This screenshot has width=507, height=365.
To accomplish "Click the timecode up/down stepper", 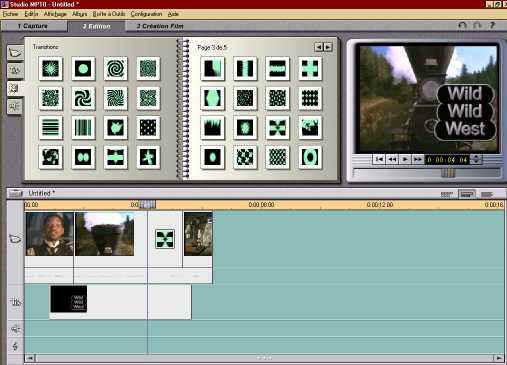I will click(x=476, y=160).
